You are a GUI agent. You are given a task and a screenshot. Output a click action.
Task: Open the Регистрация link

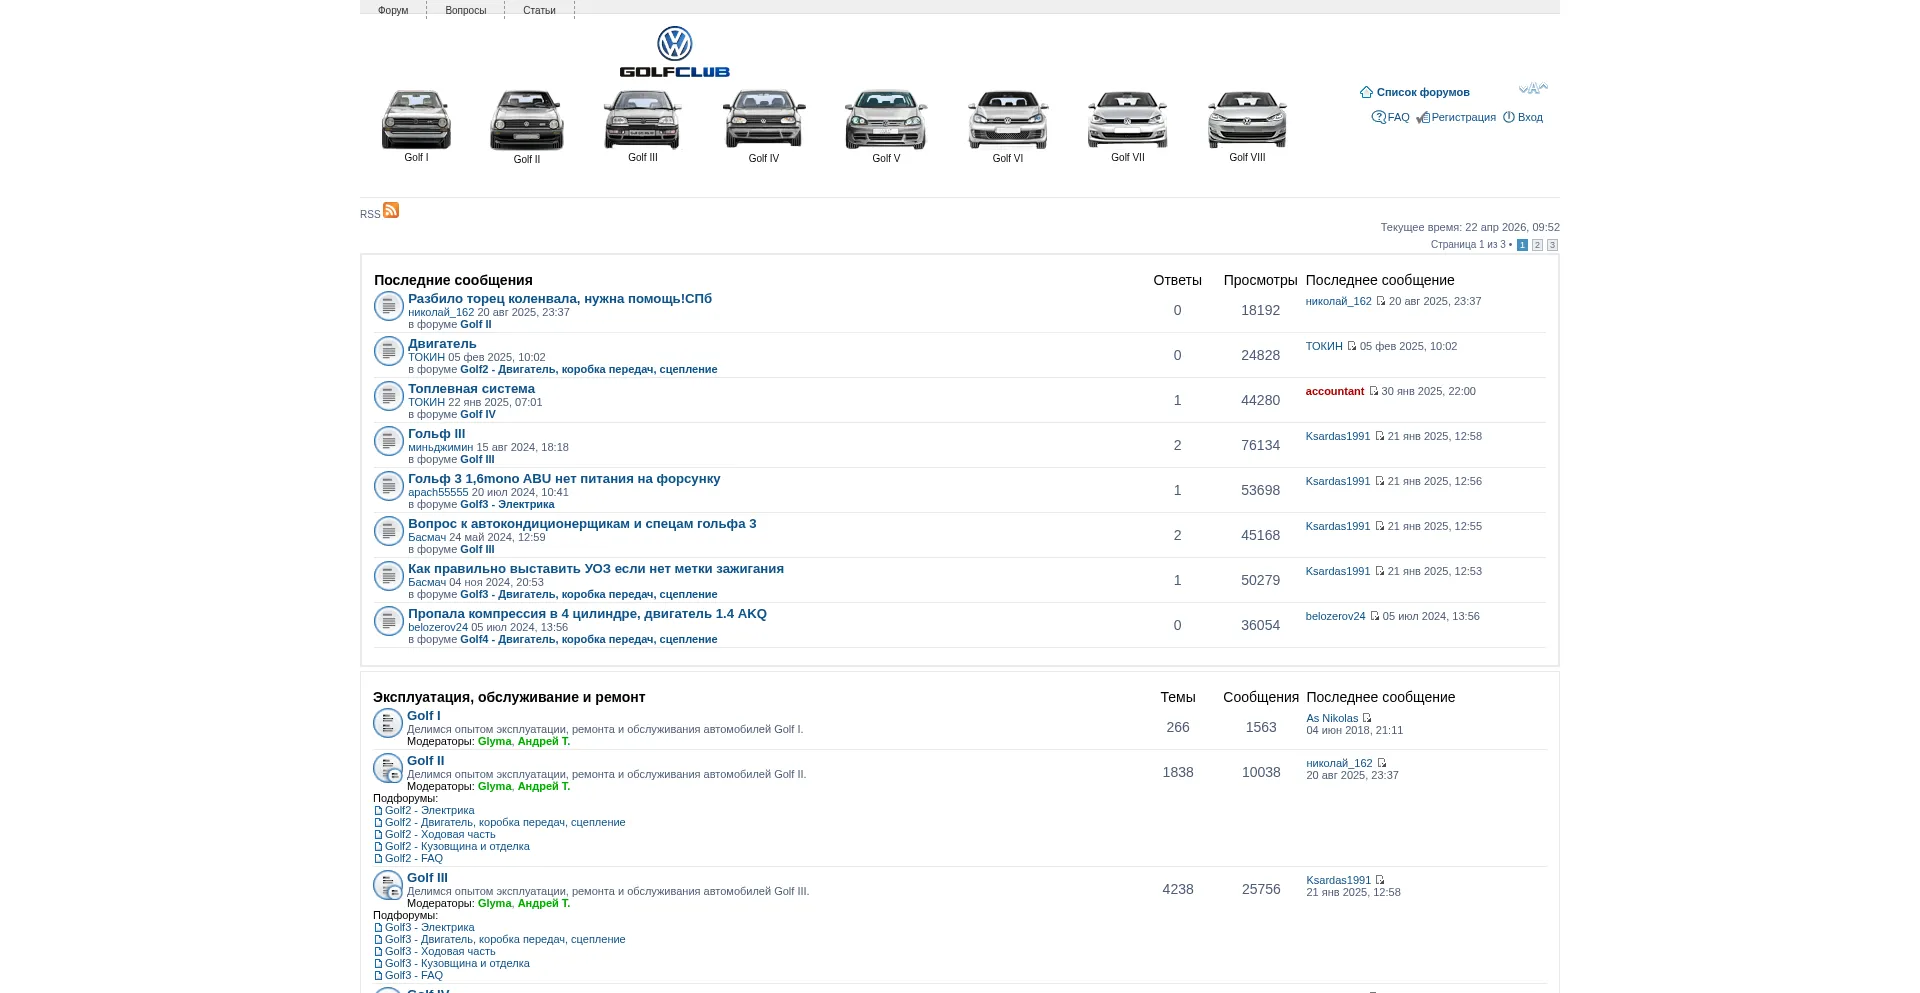point(1464,117)
